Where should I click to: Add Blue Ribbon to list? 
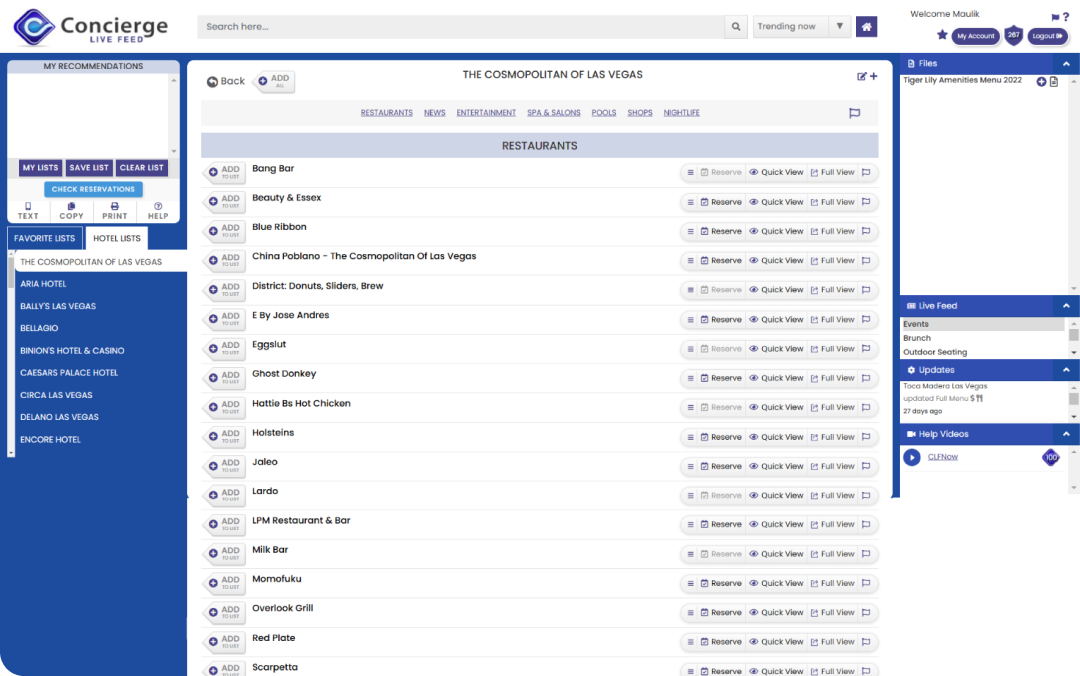[x=225, y=231]
